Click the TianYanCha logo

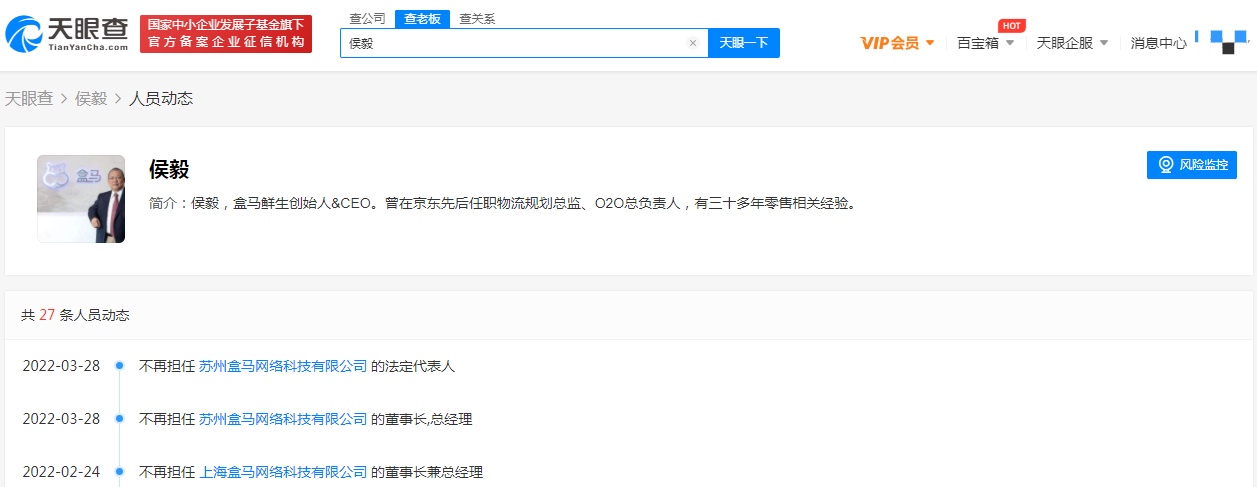pos(67,33)
